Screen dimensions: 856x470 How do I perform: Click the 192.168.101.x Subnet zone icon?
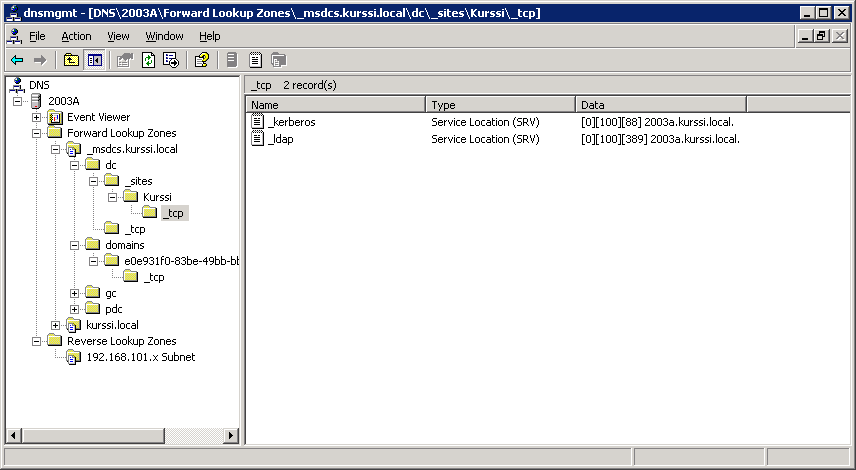click(74, 358)
